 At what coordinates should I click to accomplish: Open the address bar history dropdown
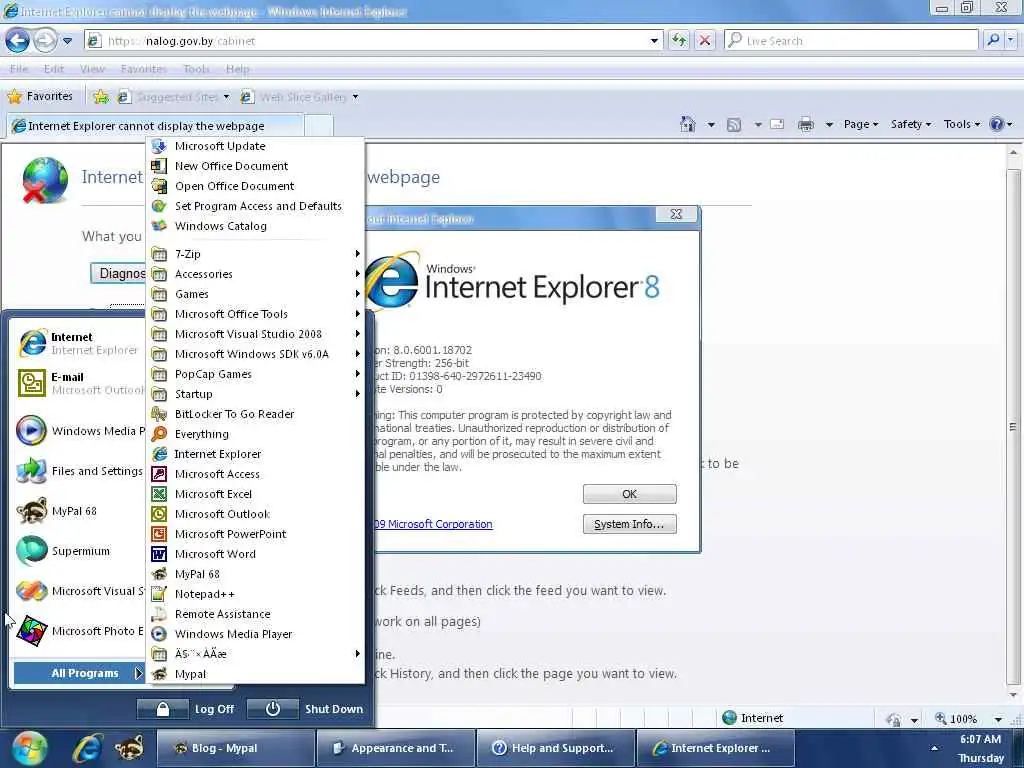pos(654,40)
